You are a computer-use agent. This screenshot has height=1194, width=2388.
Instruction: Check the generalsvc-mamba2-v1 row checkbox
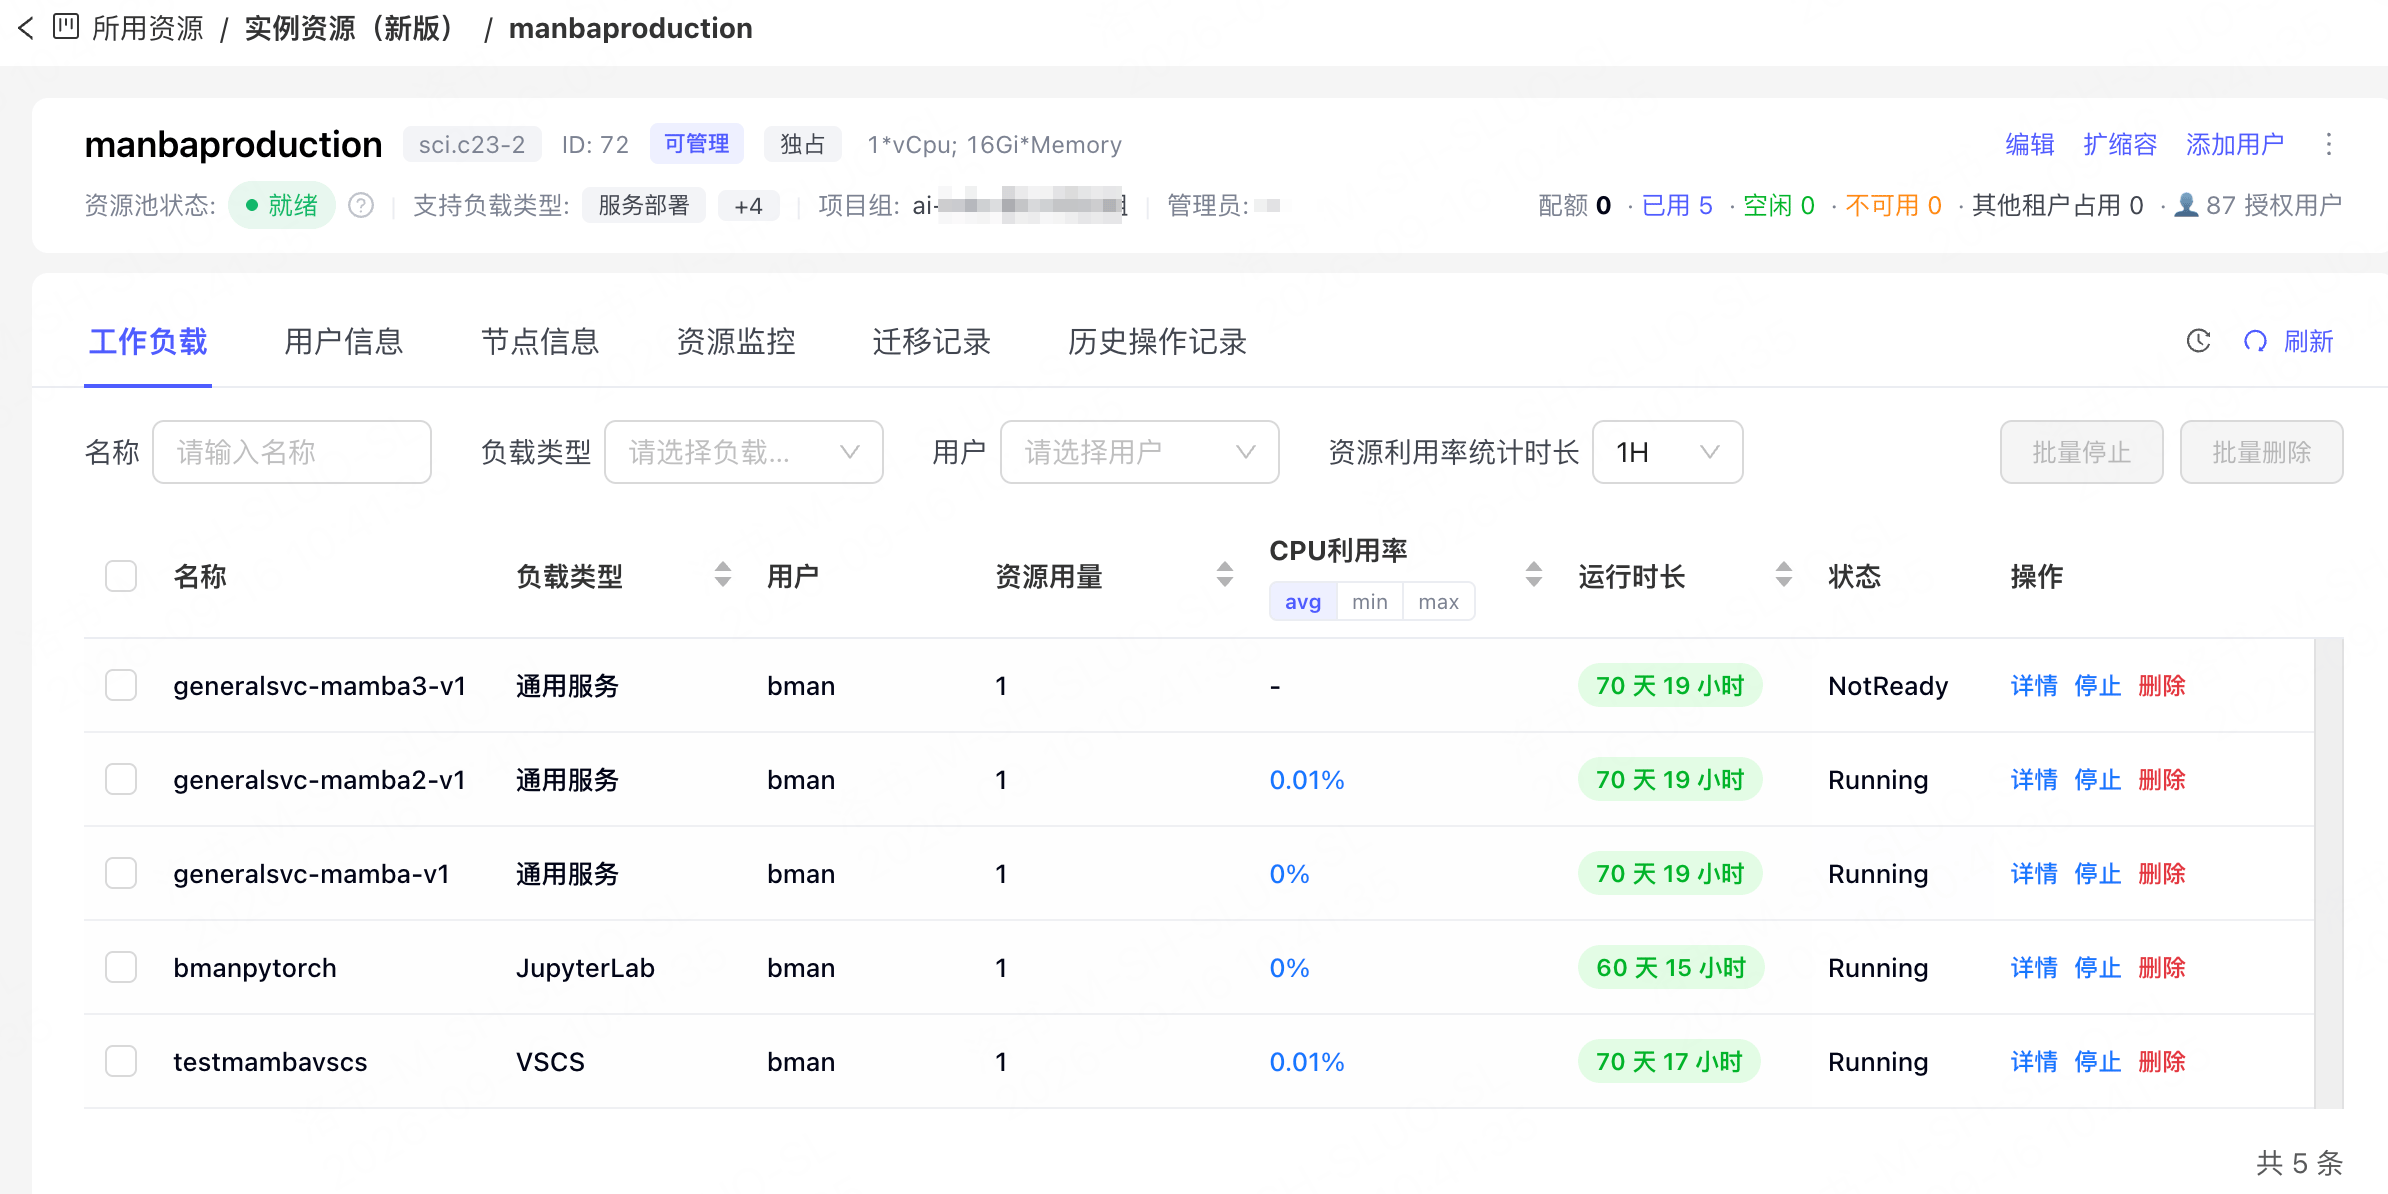pyautogui.click(x=121, y=779)
